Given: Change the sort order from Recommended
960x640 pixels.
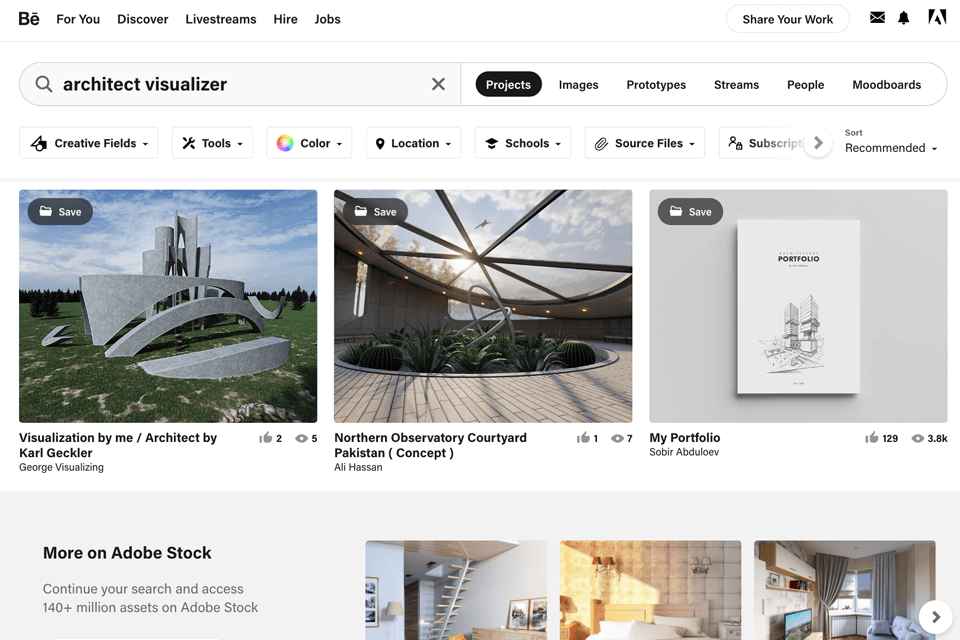Looking at the screenshot, I should pyautogui.click(x=891, y=148).
